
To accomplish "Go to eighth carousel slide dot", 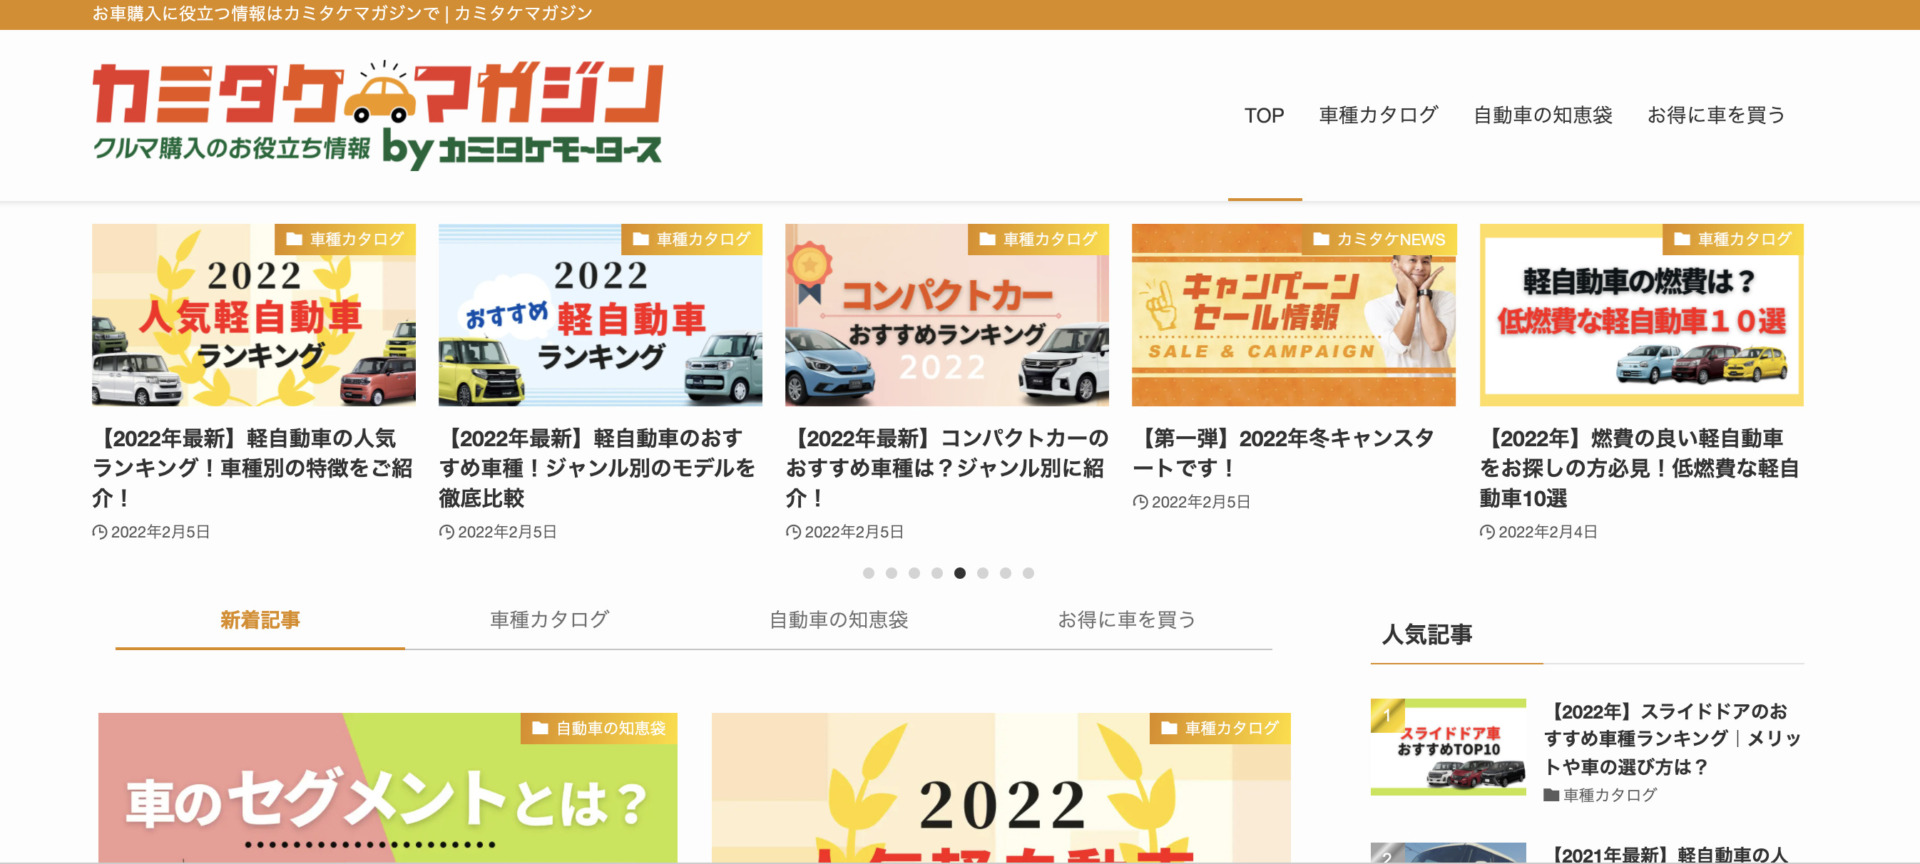I will coord(1028,573).
